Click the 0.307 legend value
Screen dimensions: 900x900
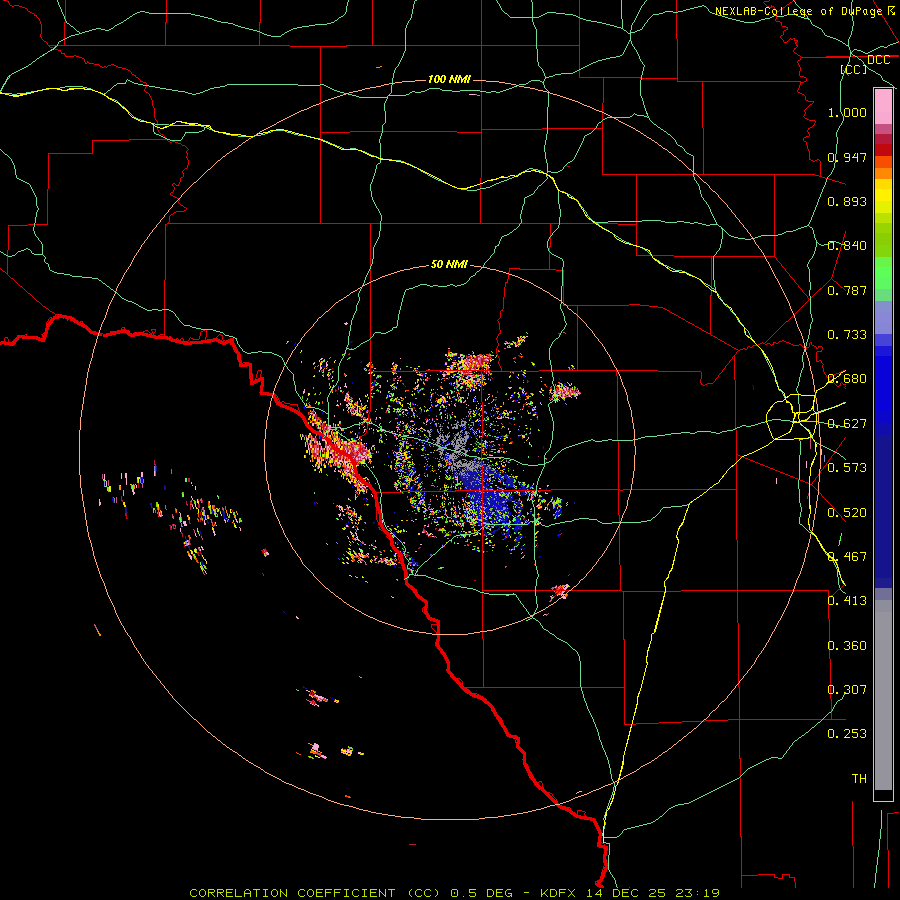click(x=847, y=690)
